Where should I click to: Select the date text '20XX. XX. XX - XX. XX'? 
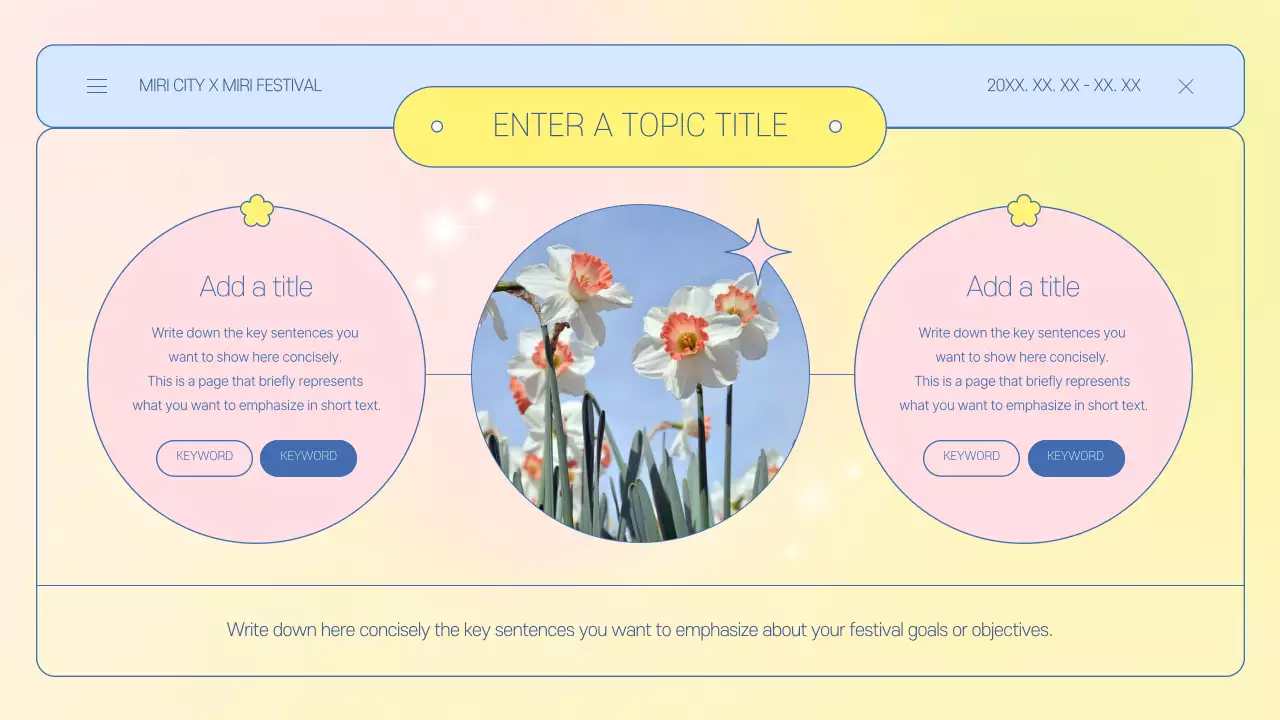pos(1064,86)
